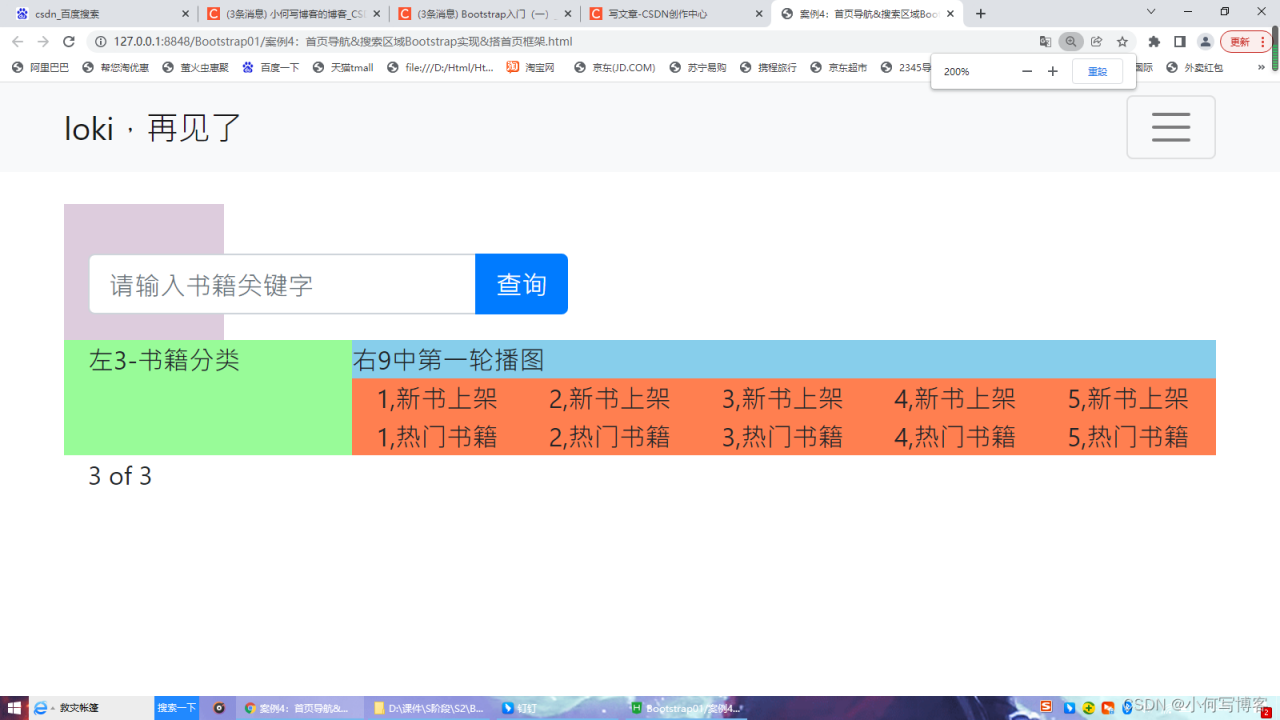Screen dimensions: 1280x720
Task: Select the 案例4 首页导航 tab
Action: tap(868, 14)
